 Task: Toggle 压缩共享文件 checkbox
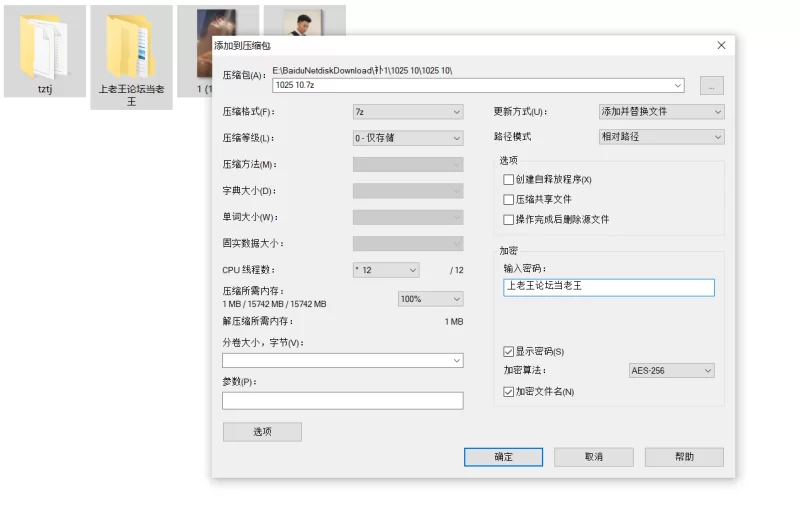point(509,199)
